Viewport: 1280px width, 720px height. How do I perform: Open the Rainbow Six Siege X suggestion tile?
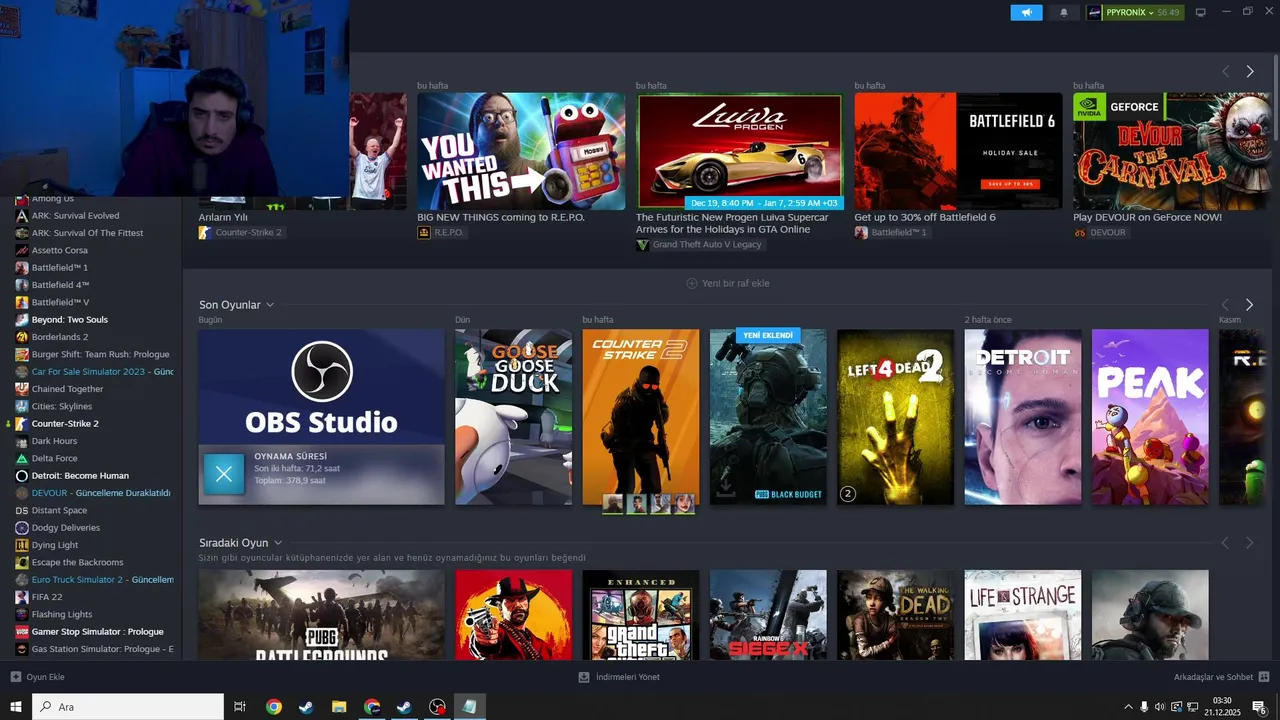[768, 614]
